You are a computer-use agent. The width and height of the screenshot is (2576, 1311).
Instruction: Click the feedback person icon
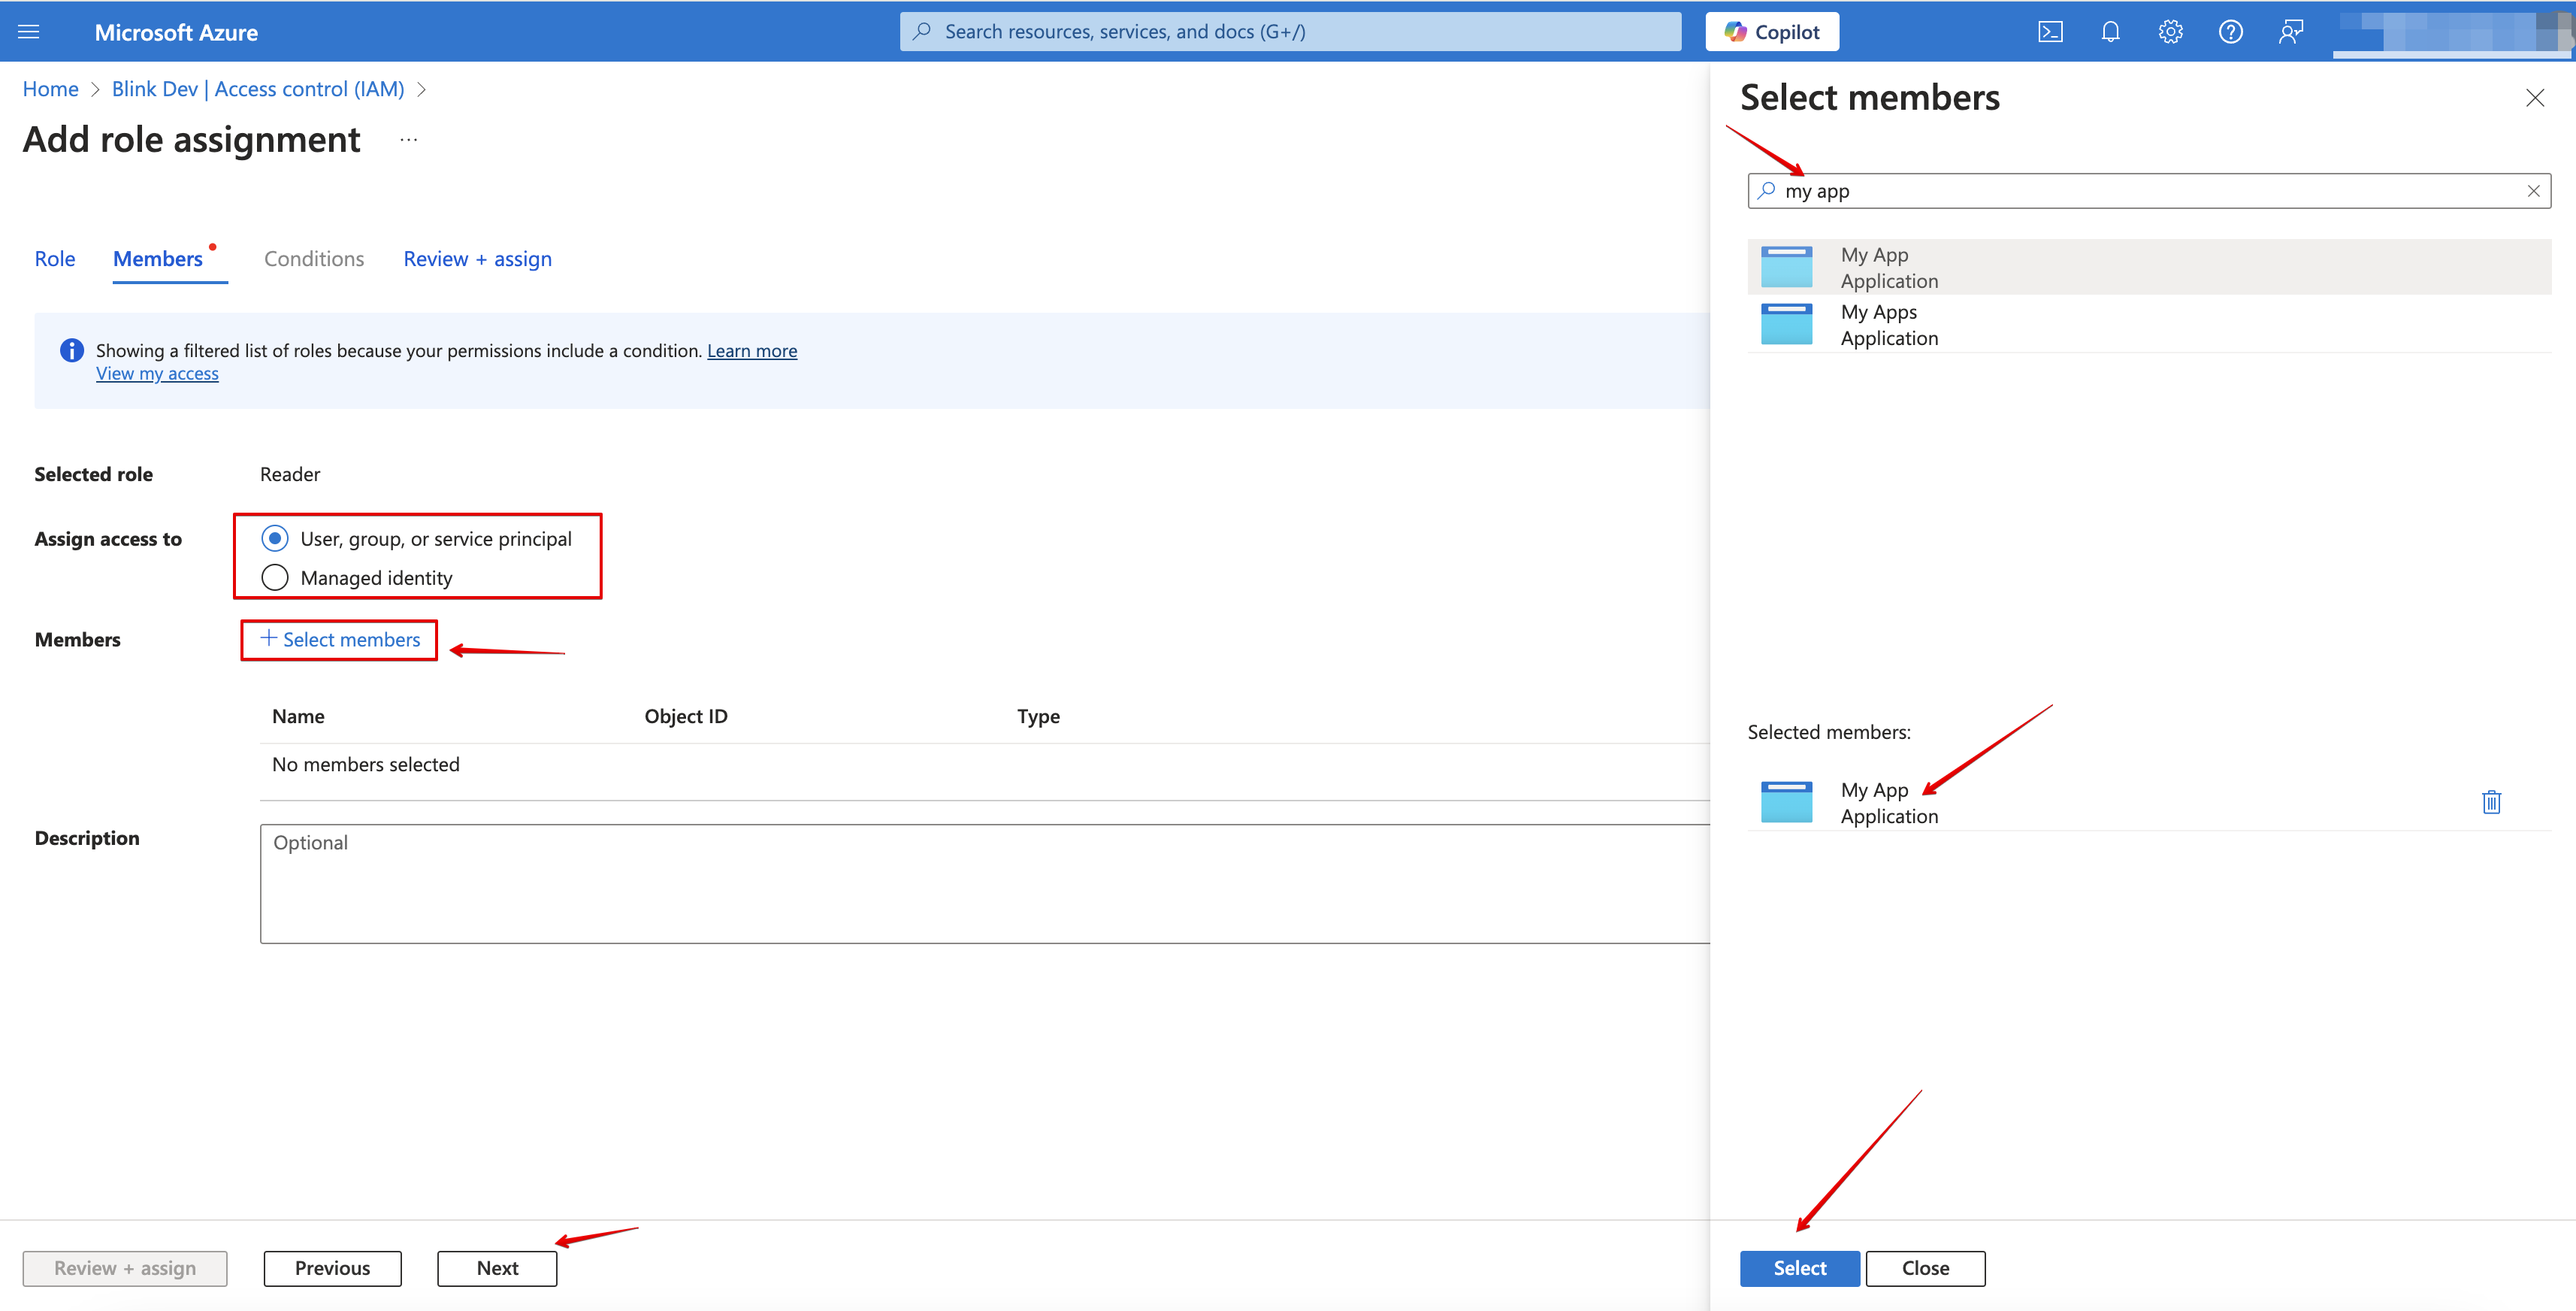2291,32
